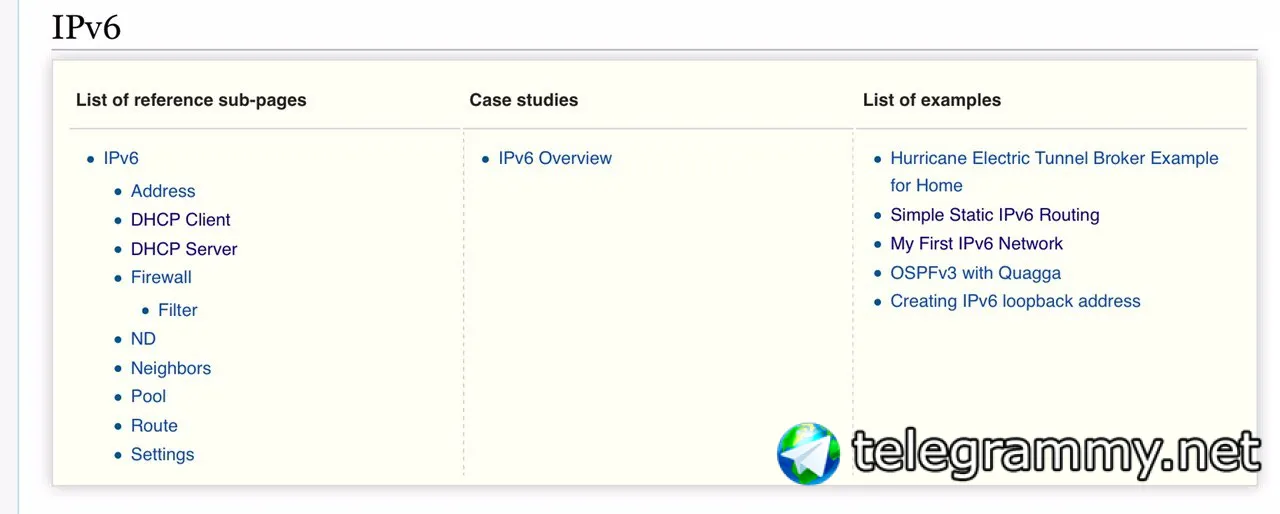Visit the Neighbors page
This screenshot has width=1280, height=514.
[x=171, y=368]
